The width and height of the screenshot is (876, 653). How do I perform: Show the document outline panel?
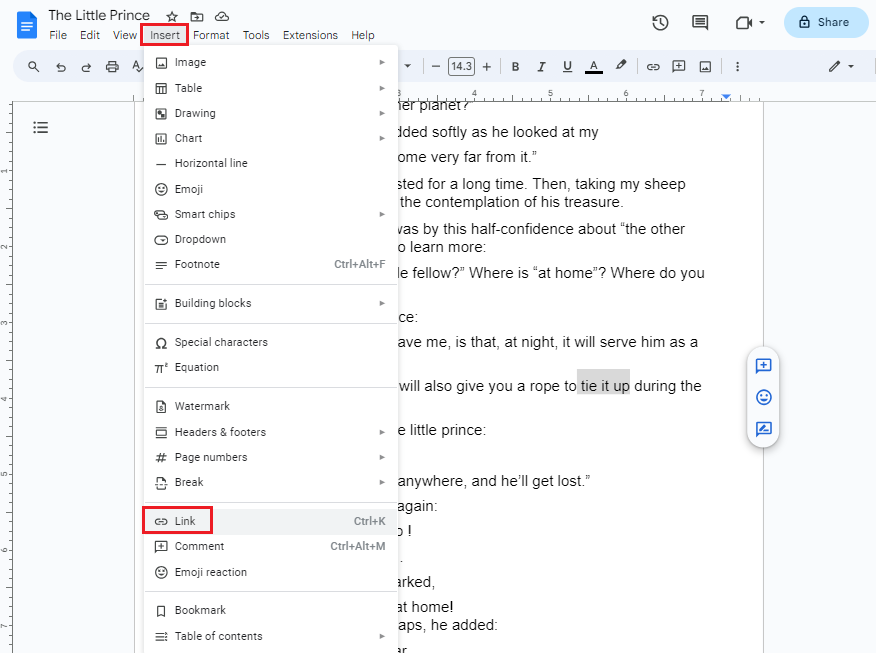coord(40,127)
